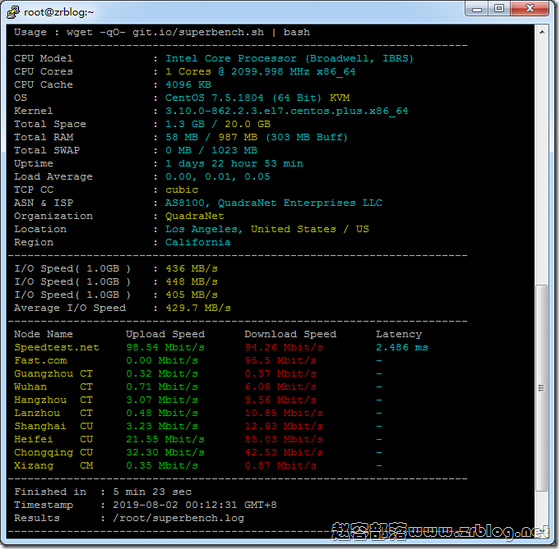Close the PuTTY terminal window
The width and height of the screenshot is (559, 549).
(x=530, y=9)
